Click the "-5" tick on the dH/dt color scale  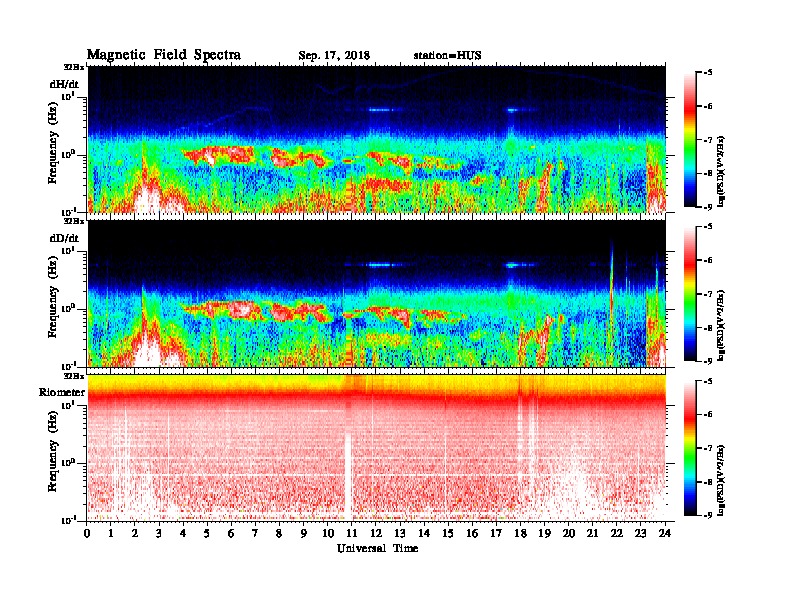point(709,73)
